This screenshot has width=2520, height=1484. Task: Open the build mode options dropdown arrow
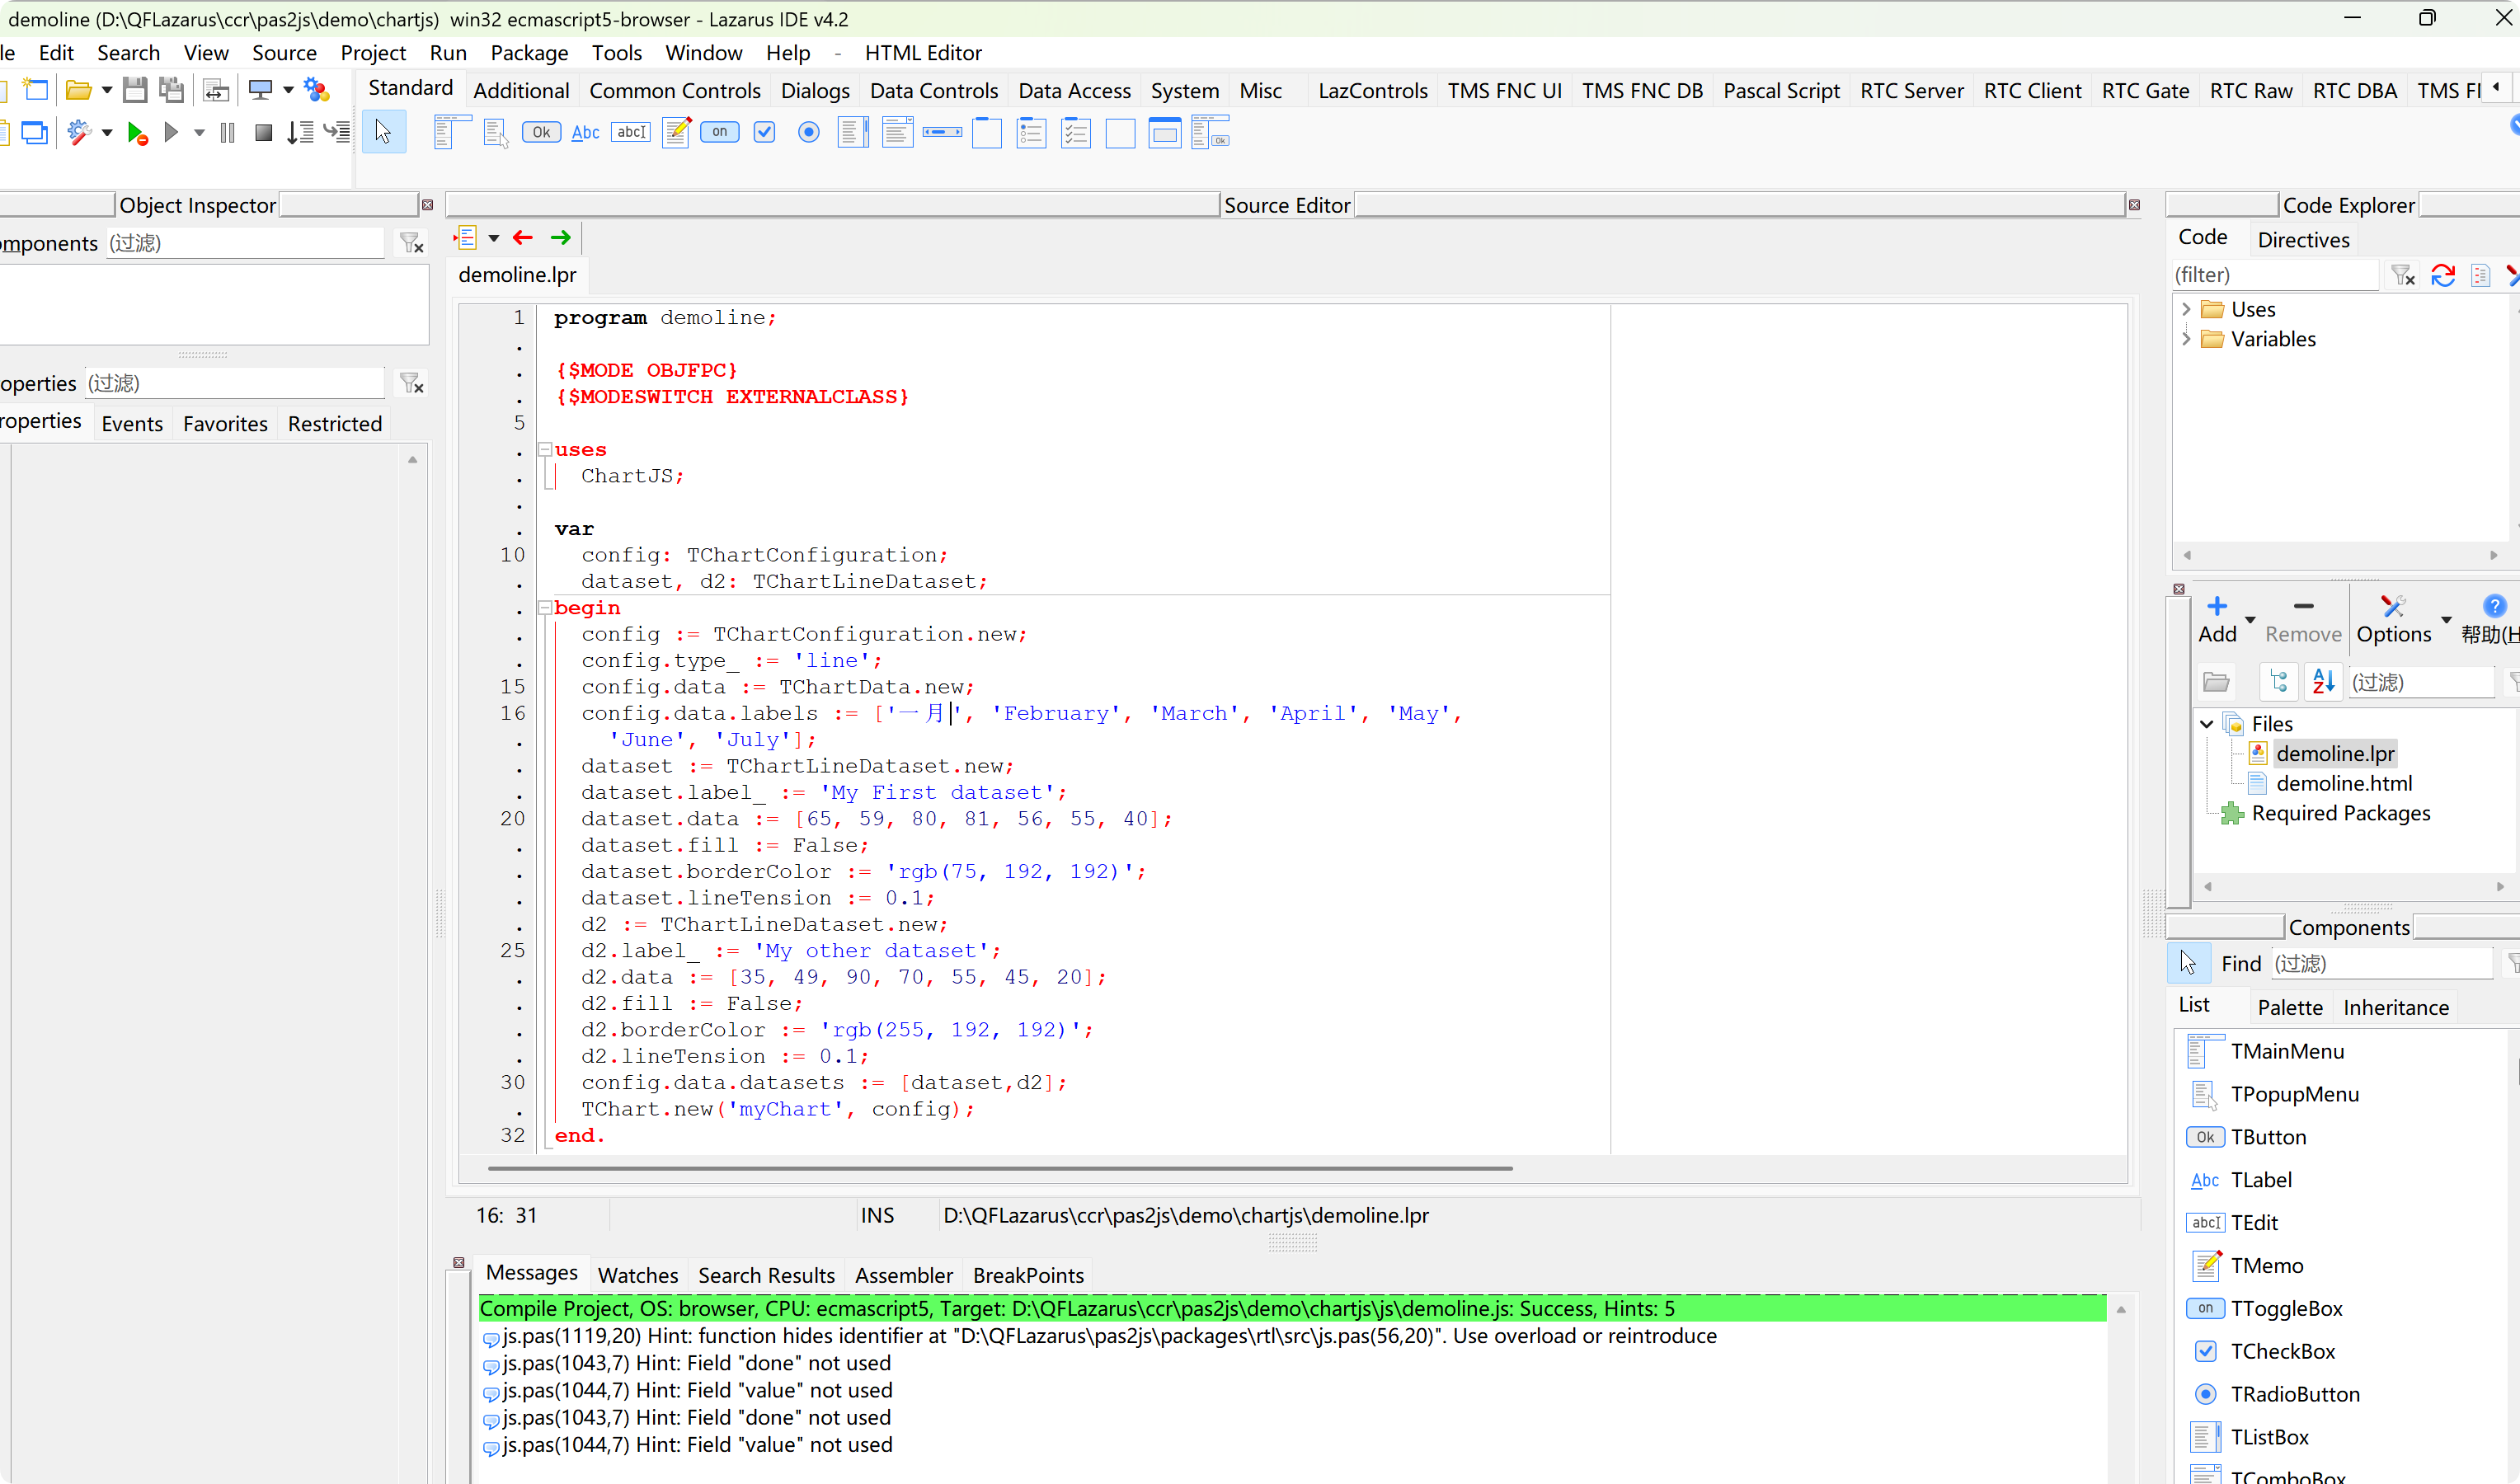[x=107, y=132]
